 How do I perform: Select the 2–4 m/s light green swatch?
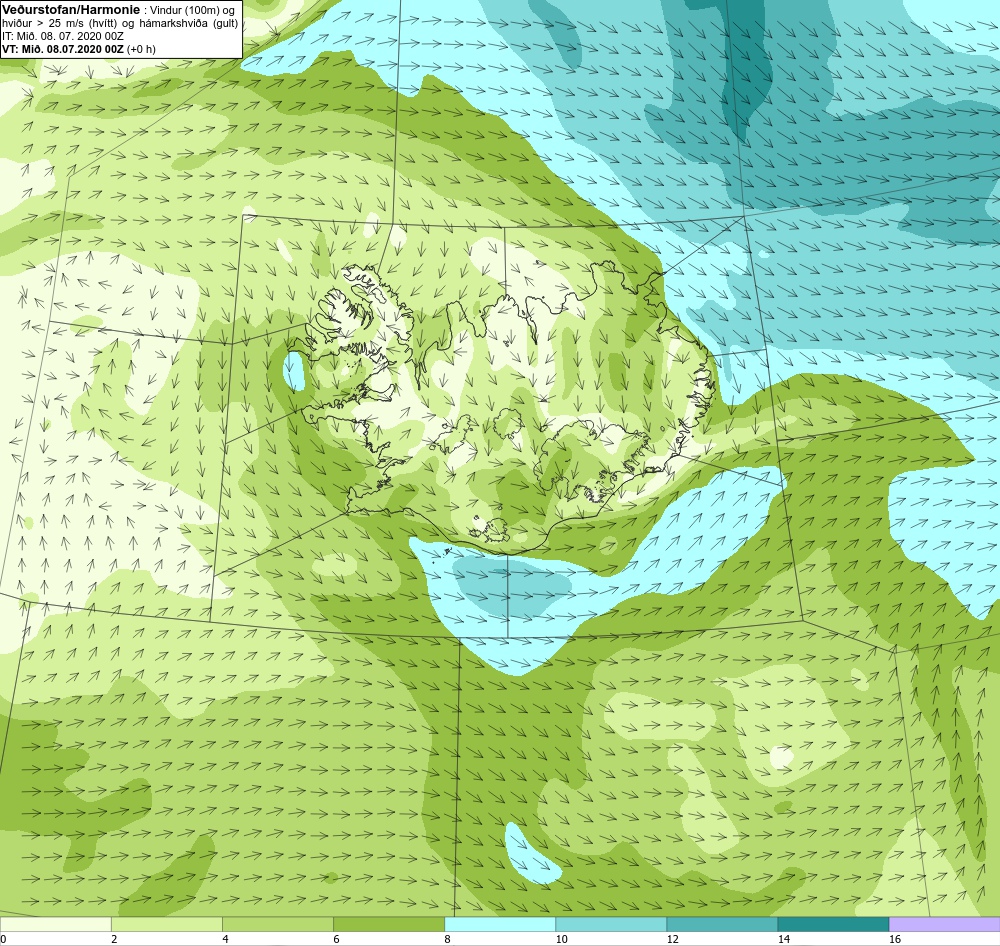click(x=167, y=924)
